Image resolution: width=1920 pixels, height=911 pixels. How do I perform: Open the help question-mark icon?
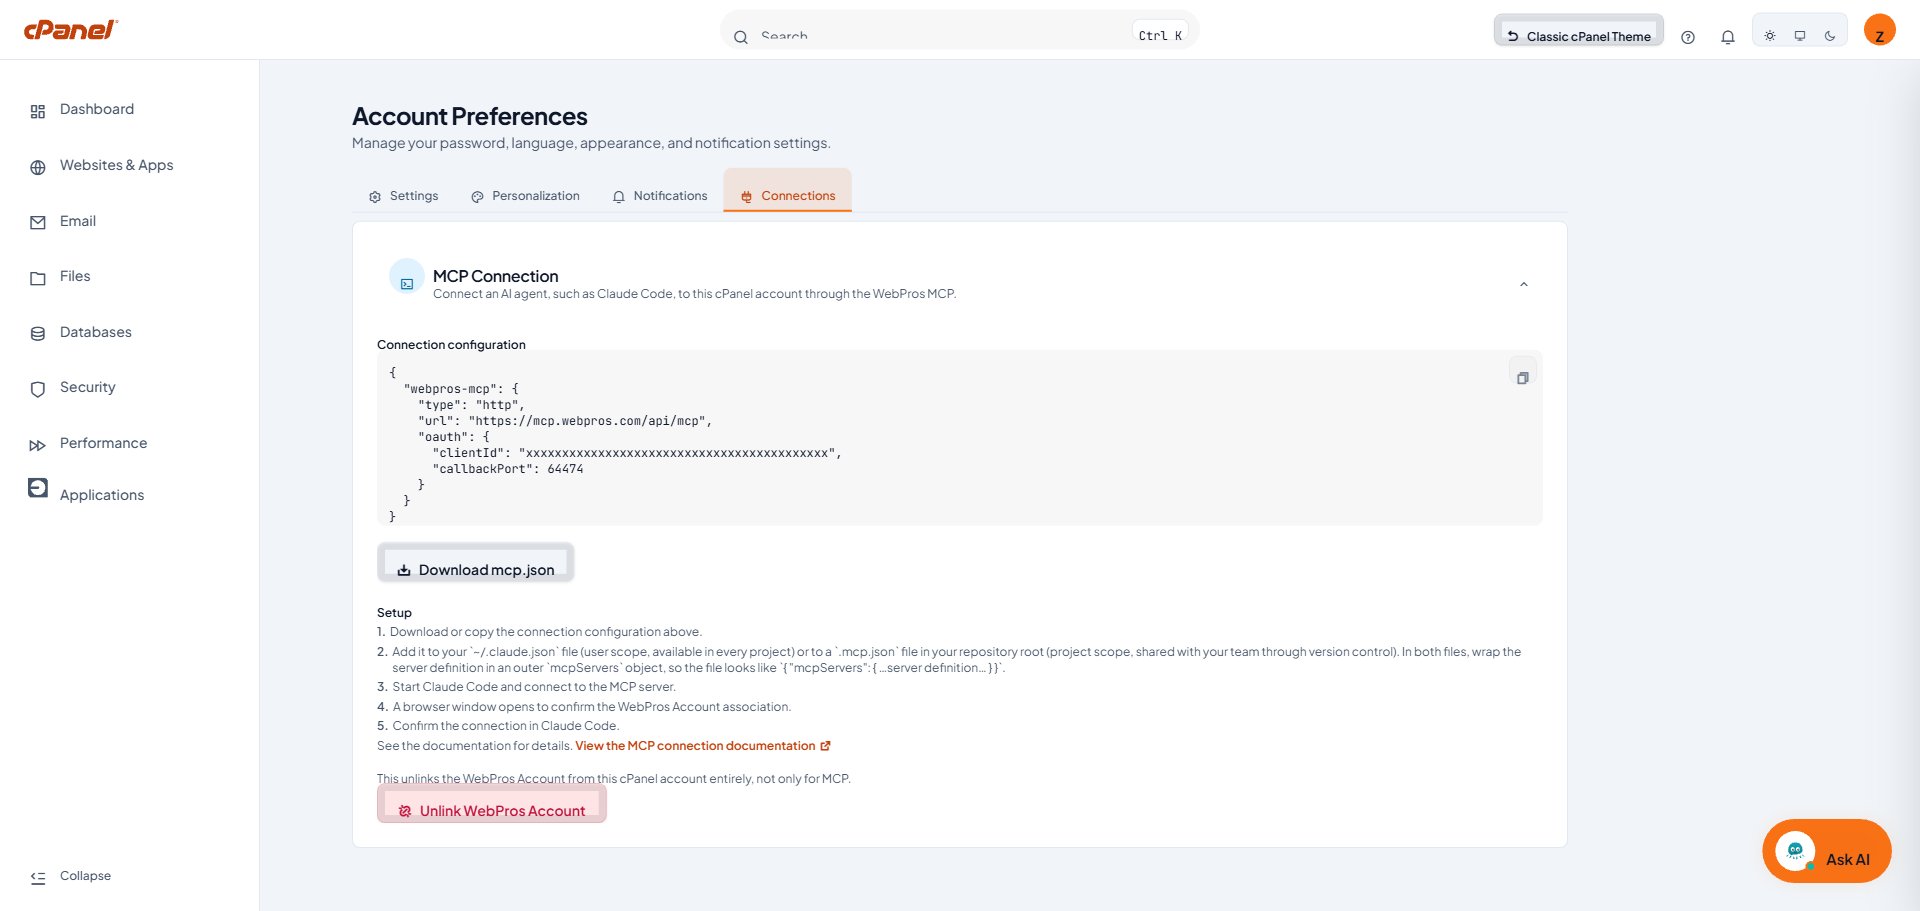pyautogui.click(x=1688, y=37)
